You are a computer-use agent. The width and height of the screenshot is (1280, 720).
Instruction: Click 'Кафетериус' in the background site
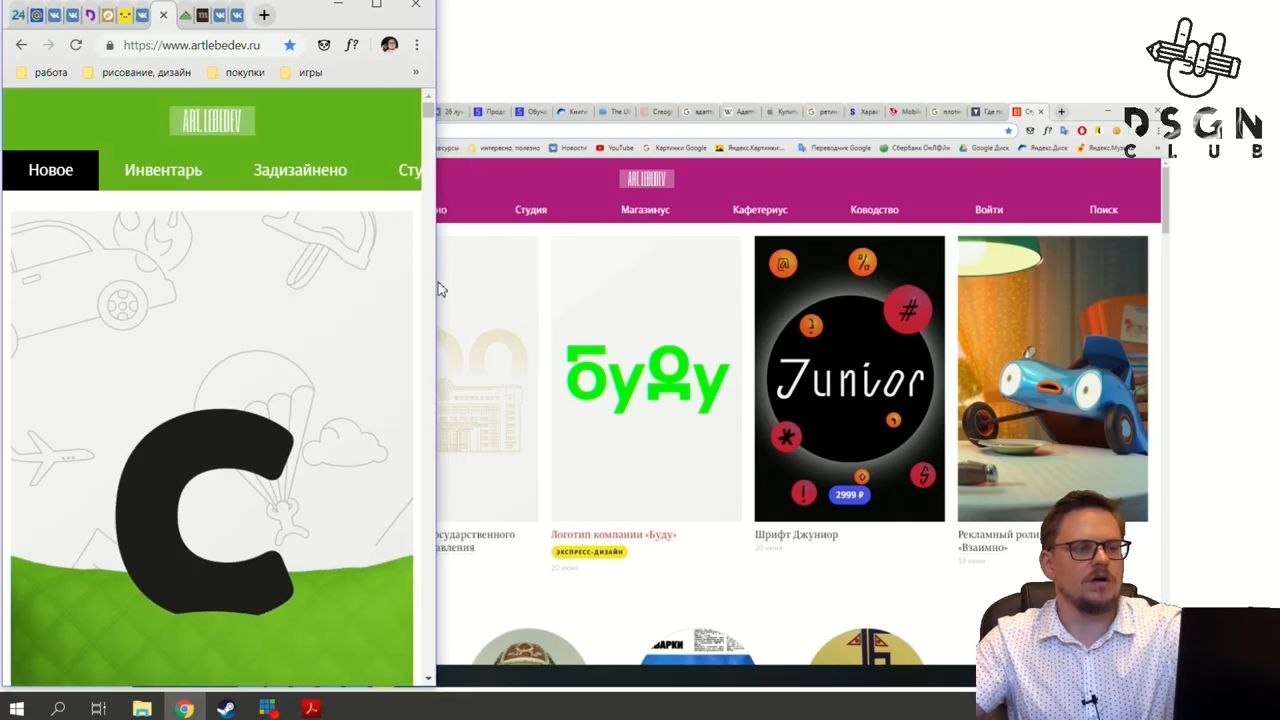760,210
